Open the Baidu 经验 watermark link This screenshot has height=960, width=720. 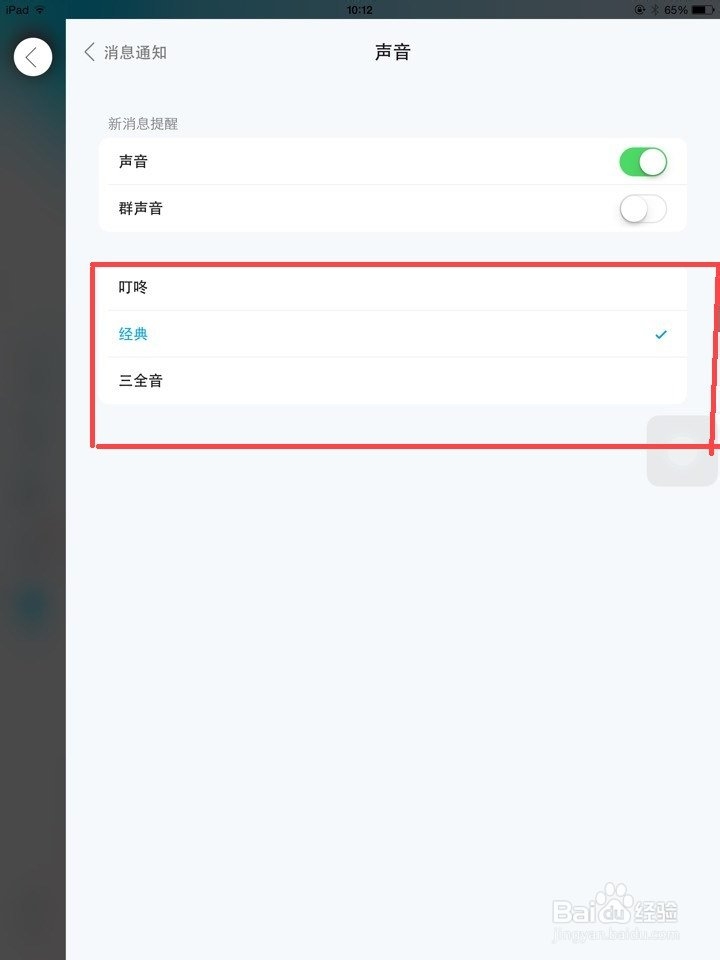point(615,913)
